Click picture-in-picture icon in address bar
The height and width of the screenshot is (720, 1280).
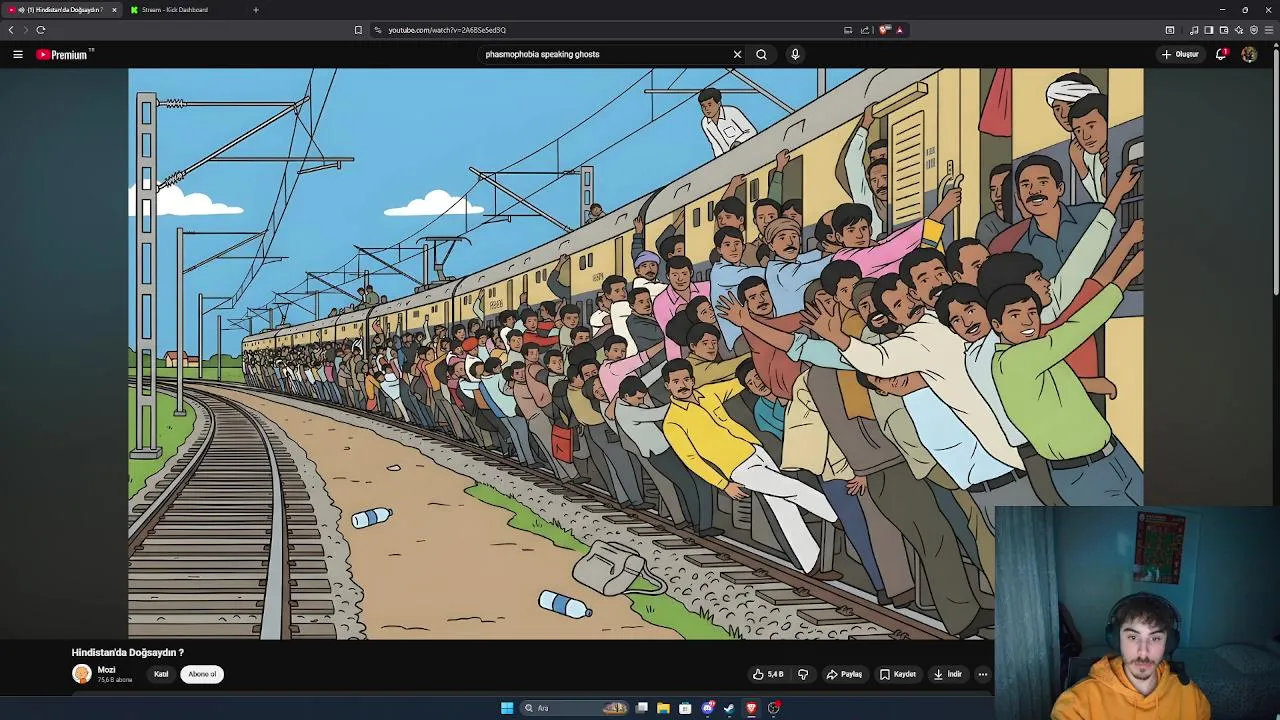pos(848,30)
